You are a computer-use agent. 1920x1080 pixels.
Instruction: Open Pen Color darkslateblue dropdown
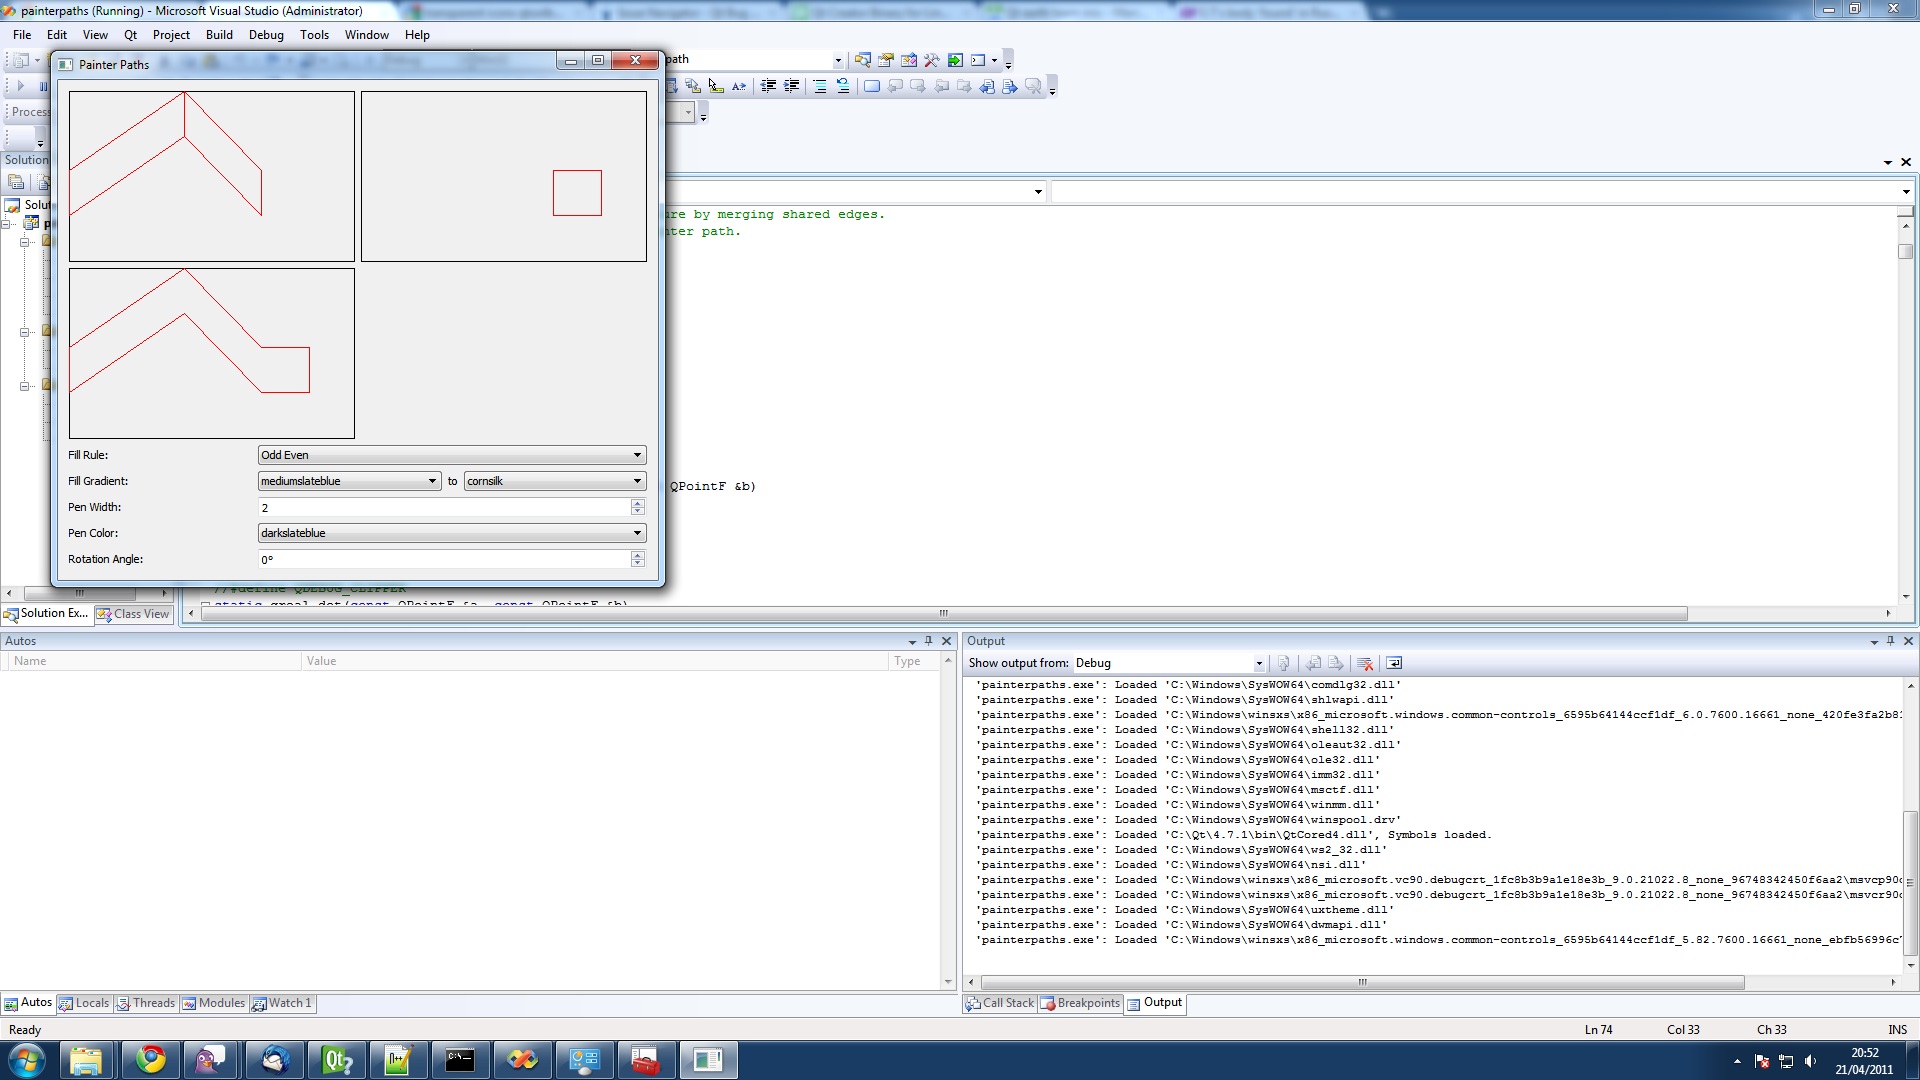coord(452,533)
